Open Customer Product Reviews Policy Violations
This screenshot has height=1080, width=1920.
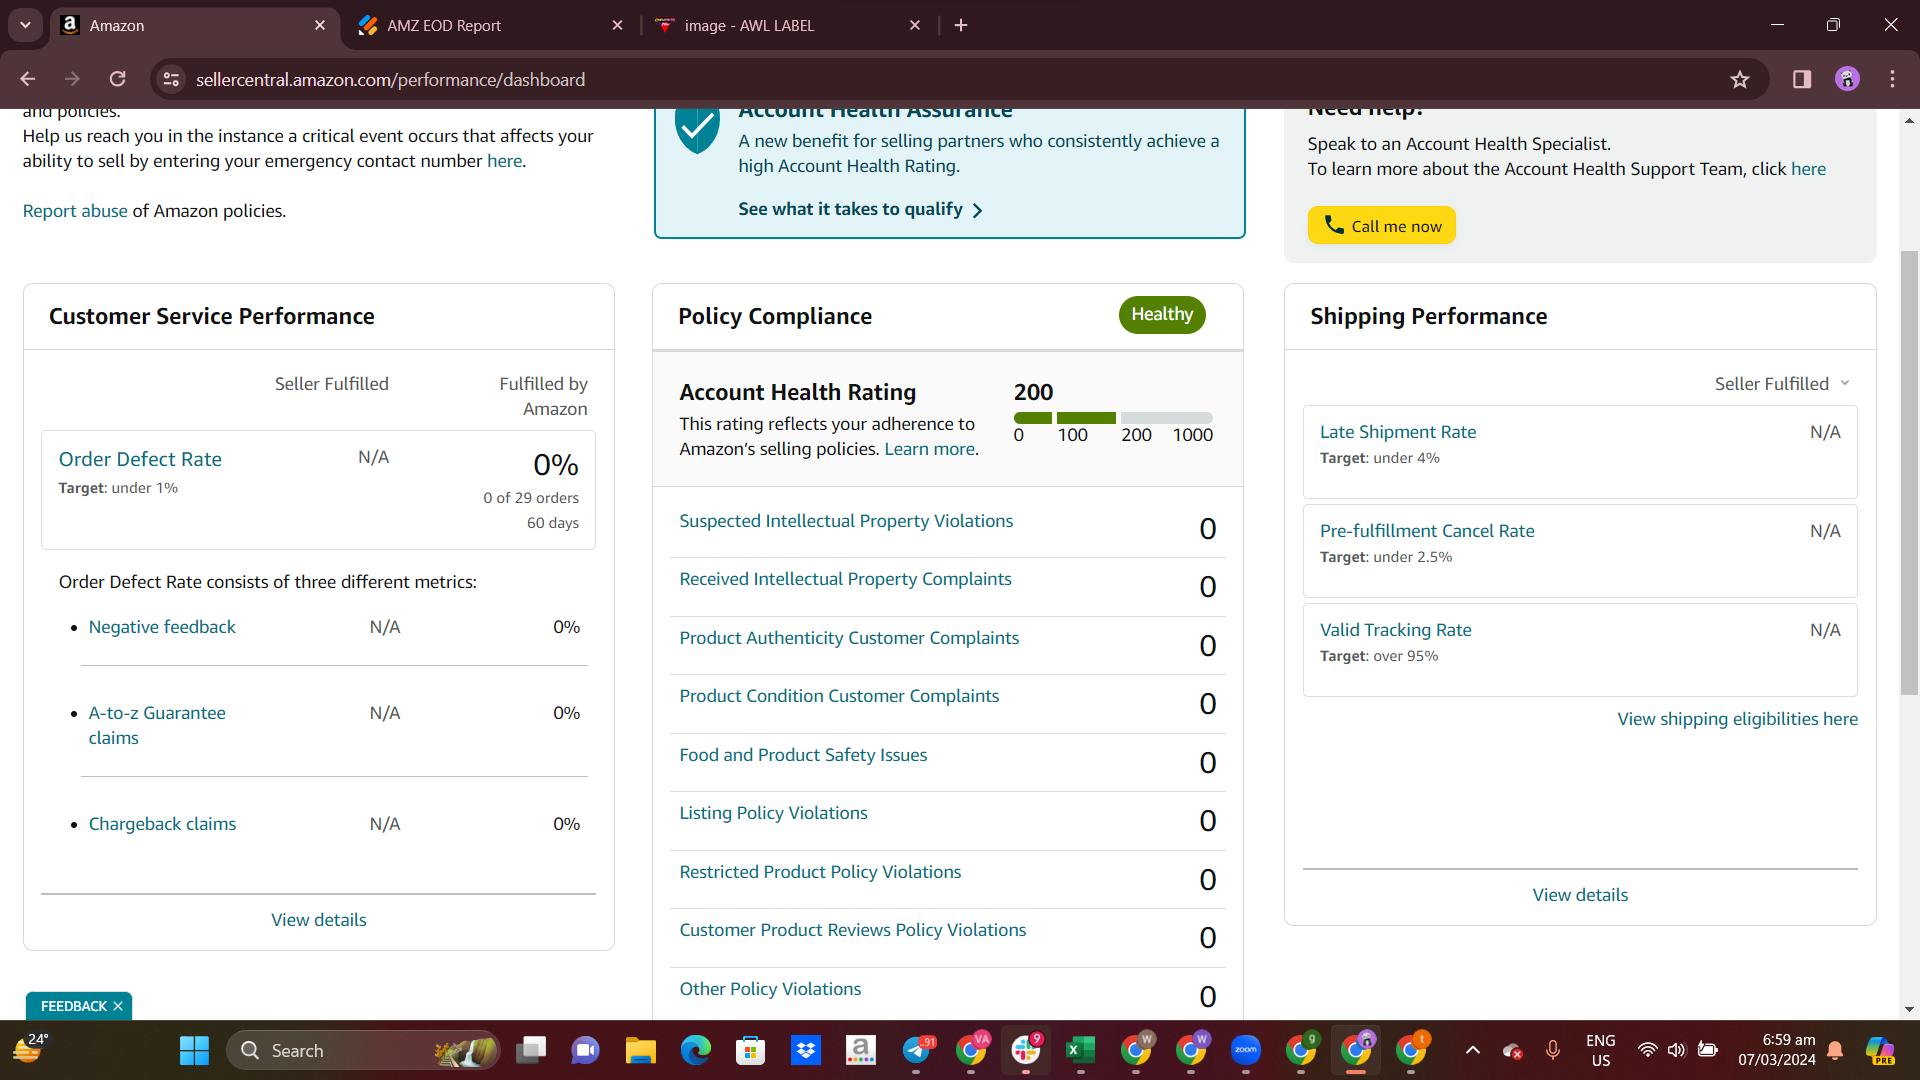tap(853, 930)
